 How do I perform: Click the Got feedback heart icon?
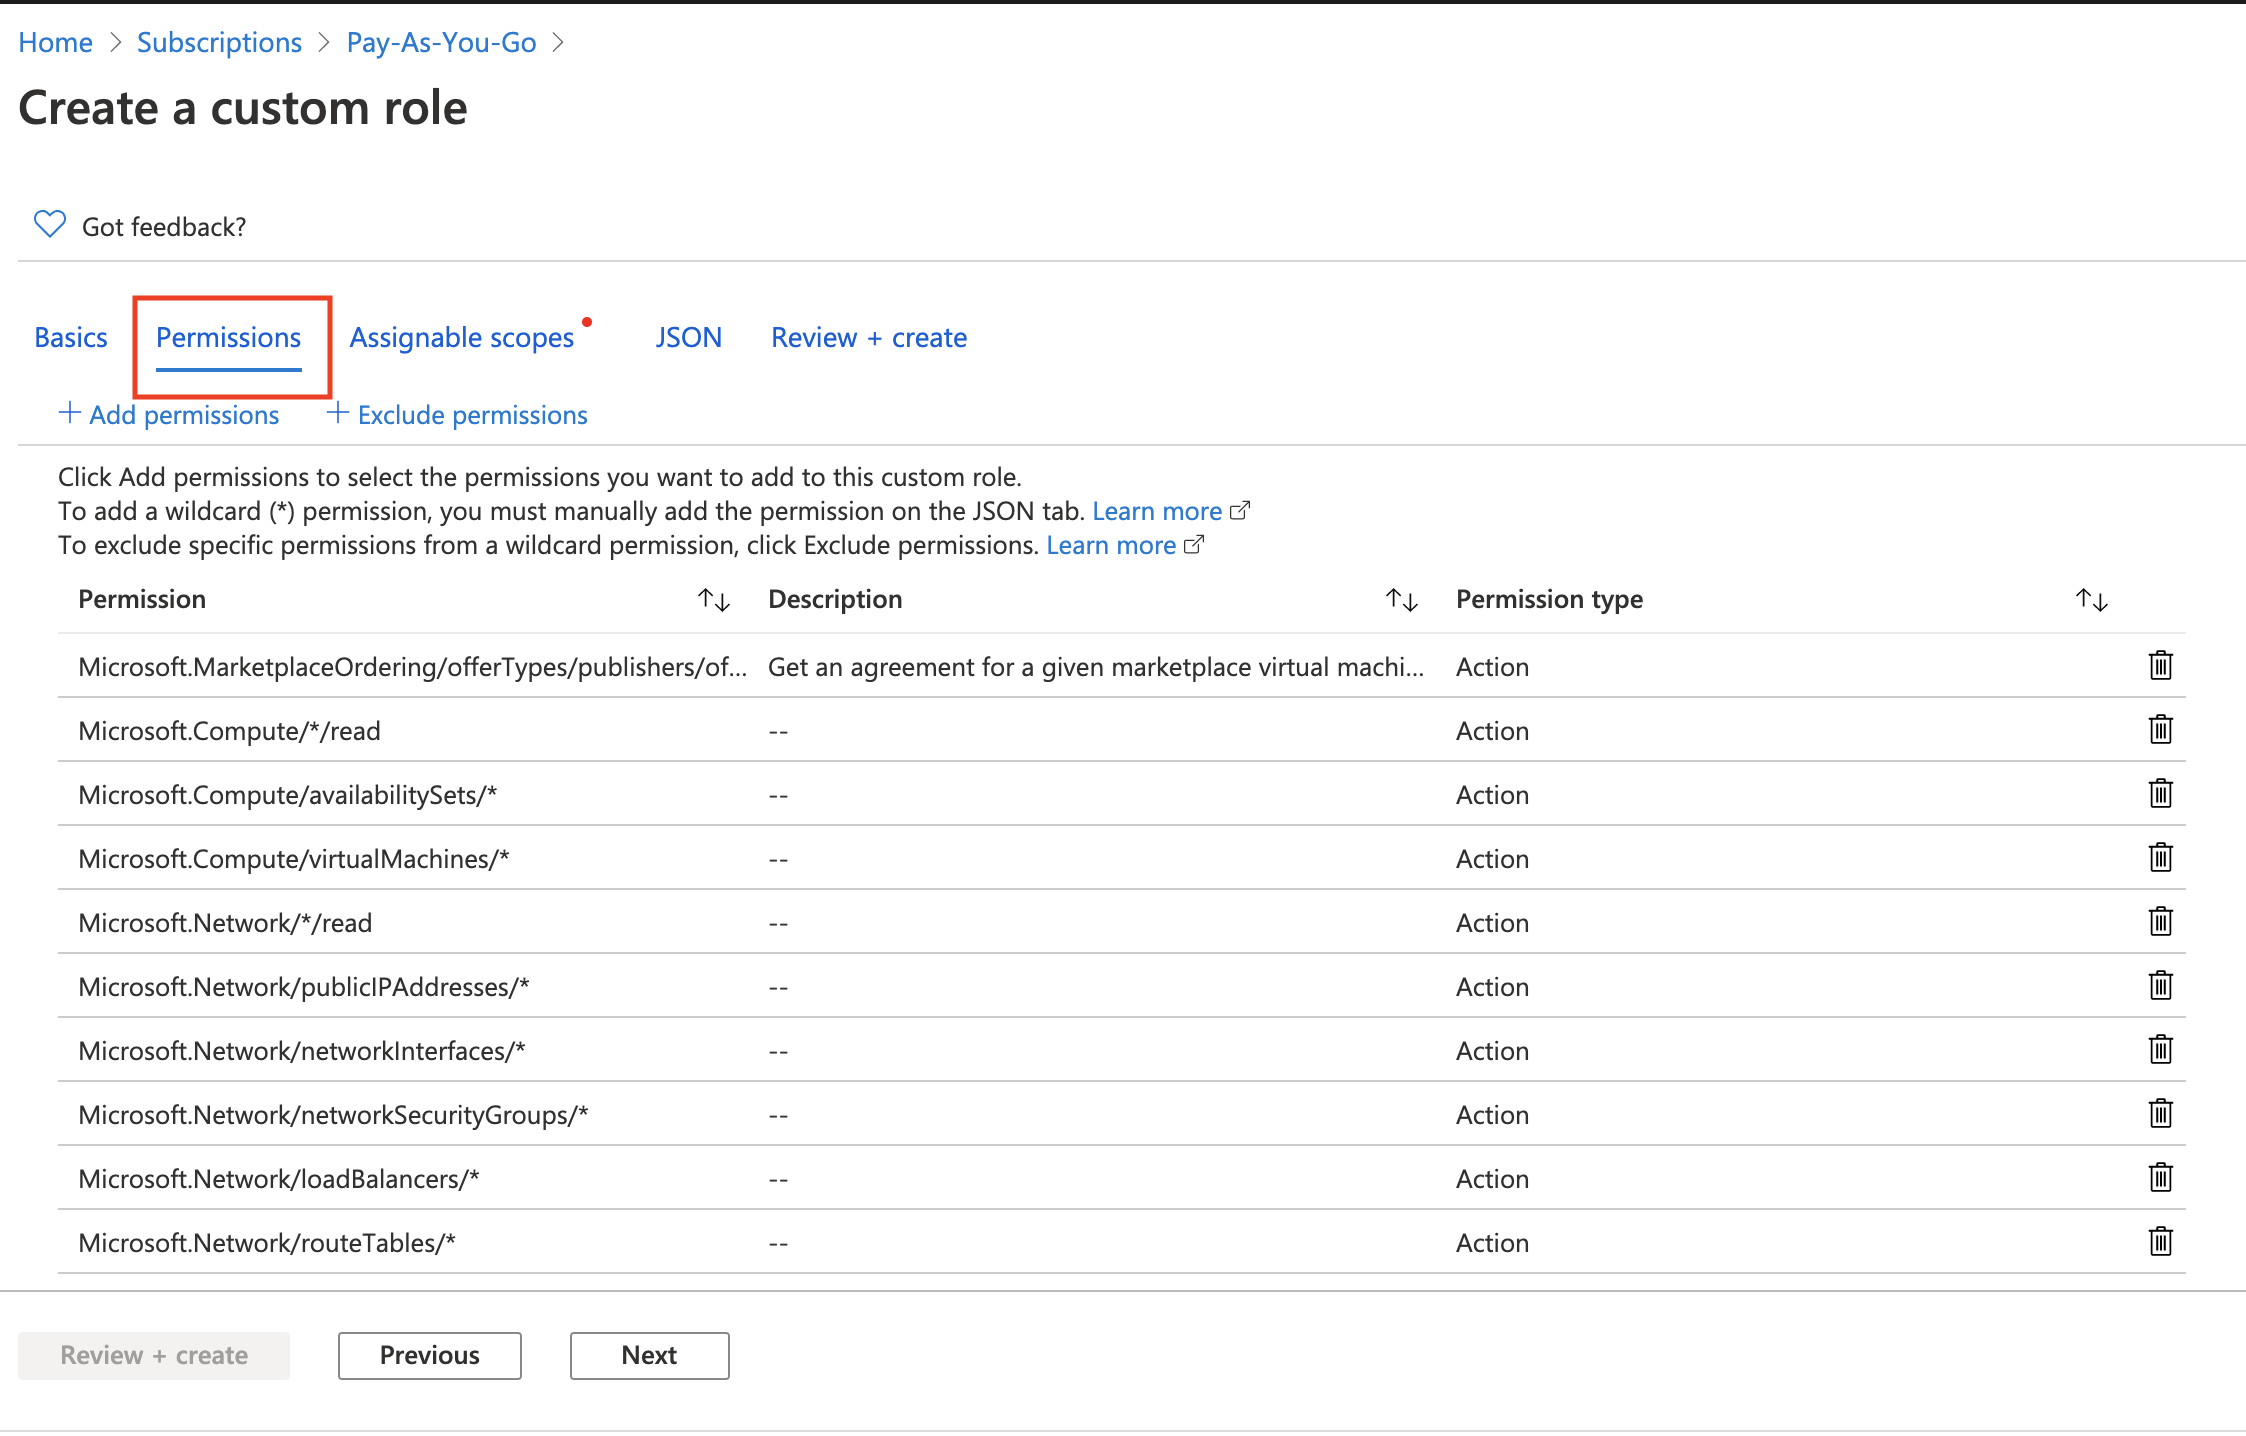click(50, 225)
